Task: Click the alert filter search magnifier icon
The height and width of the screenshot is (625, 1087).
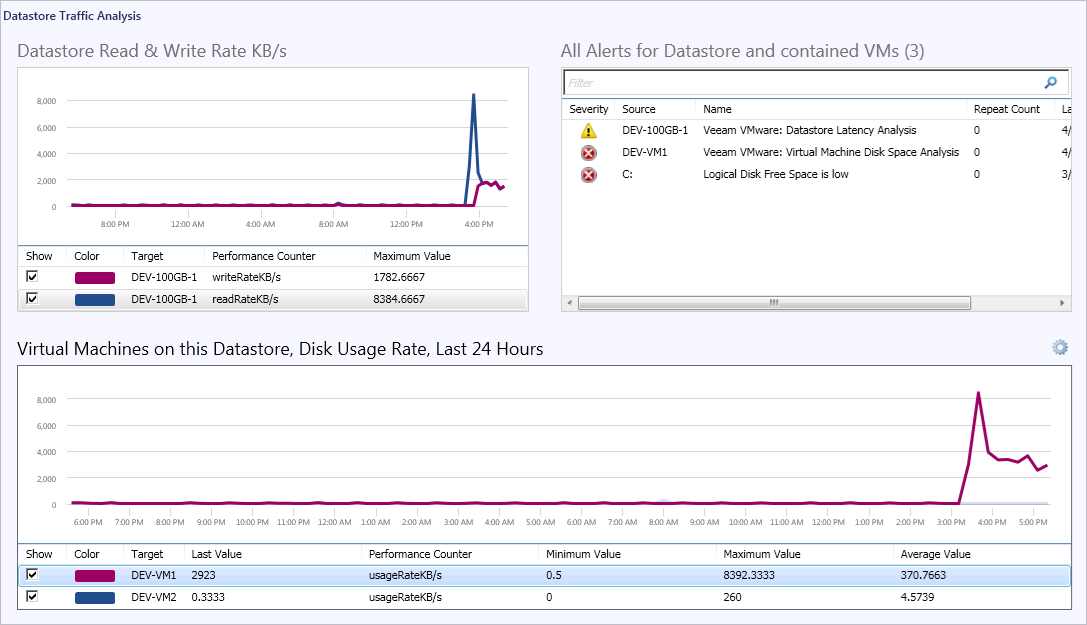Action: pyautogui.click(x=1050, y=83)
